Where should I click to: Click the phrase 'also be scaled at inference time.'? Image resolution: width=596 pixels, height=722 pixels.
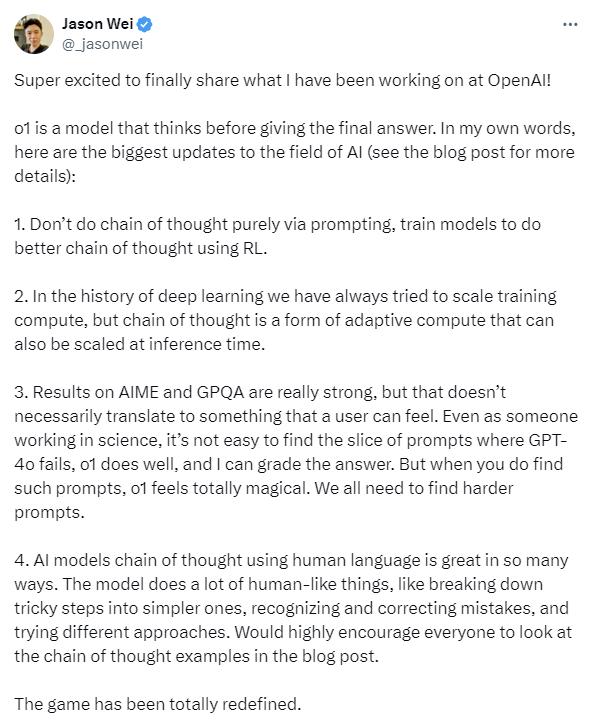pyautogui.click(x=140, y=344)
